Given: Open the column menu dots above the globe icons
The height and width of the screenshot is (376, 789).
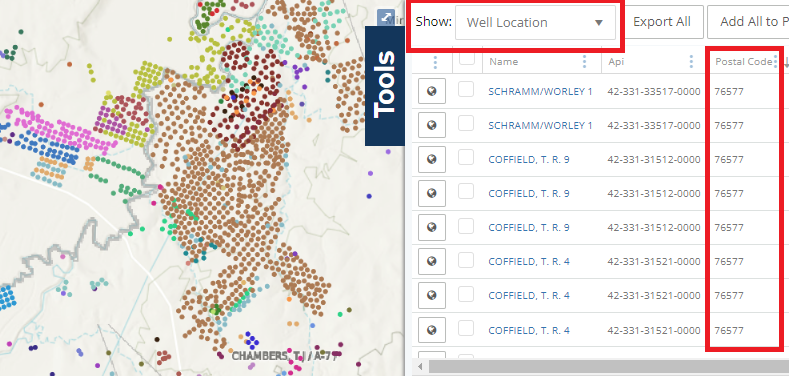Looking at the screenshot, I should [435, 62].
